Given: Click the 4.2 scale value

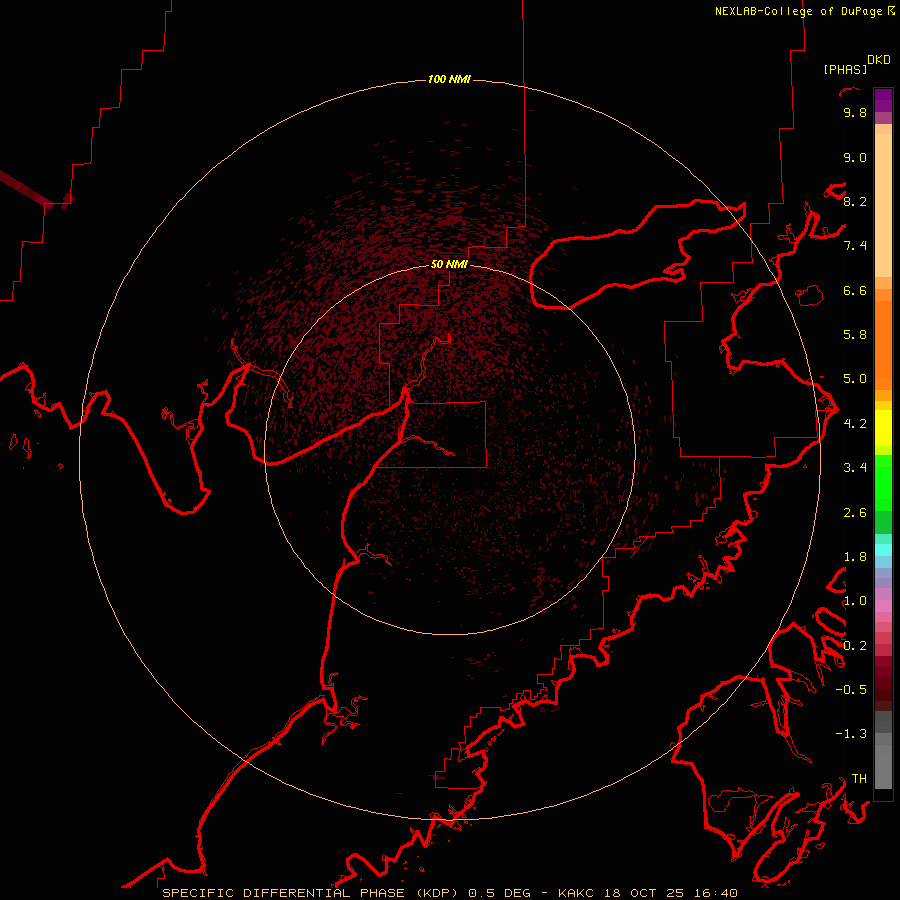Looking at the screenshot, I should tap(855, 424).
